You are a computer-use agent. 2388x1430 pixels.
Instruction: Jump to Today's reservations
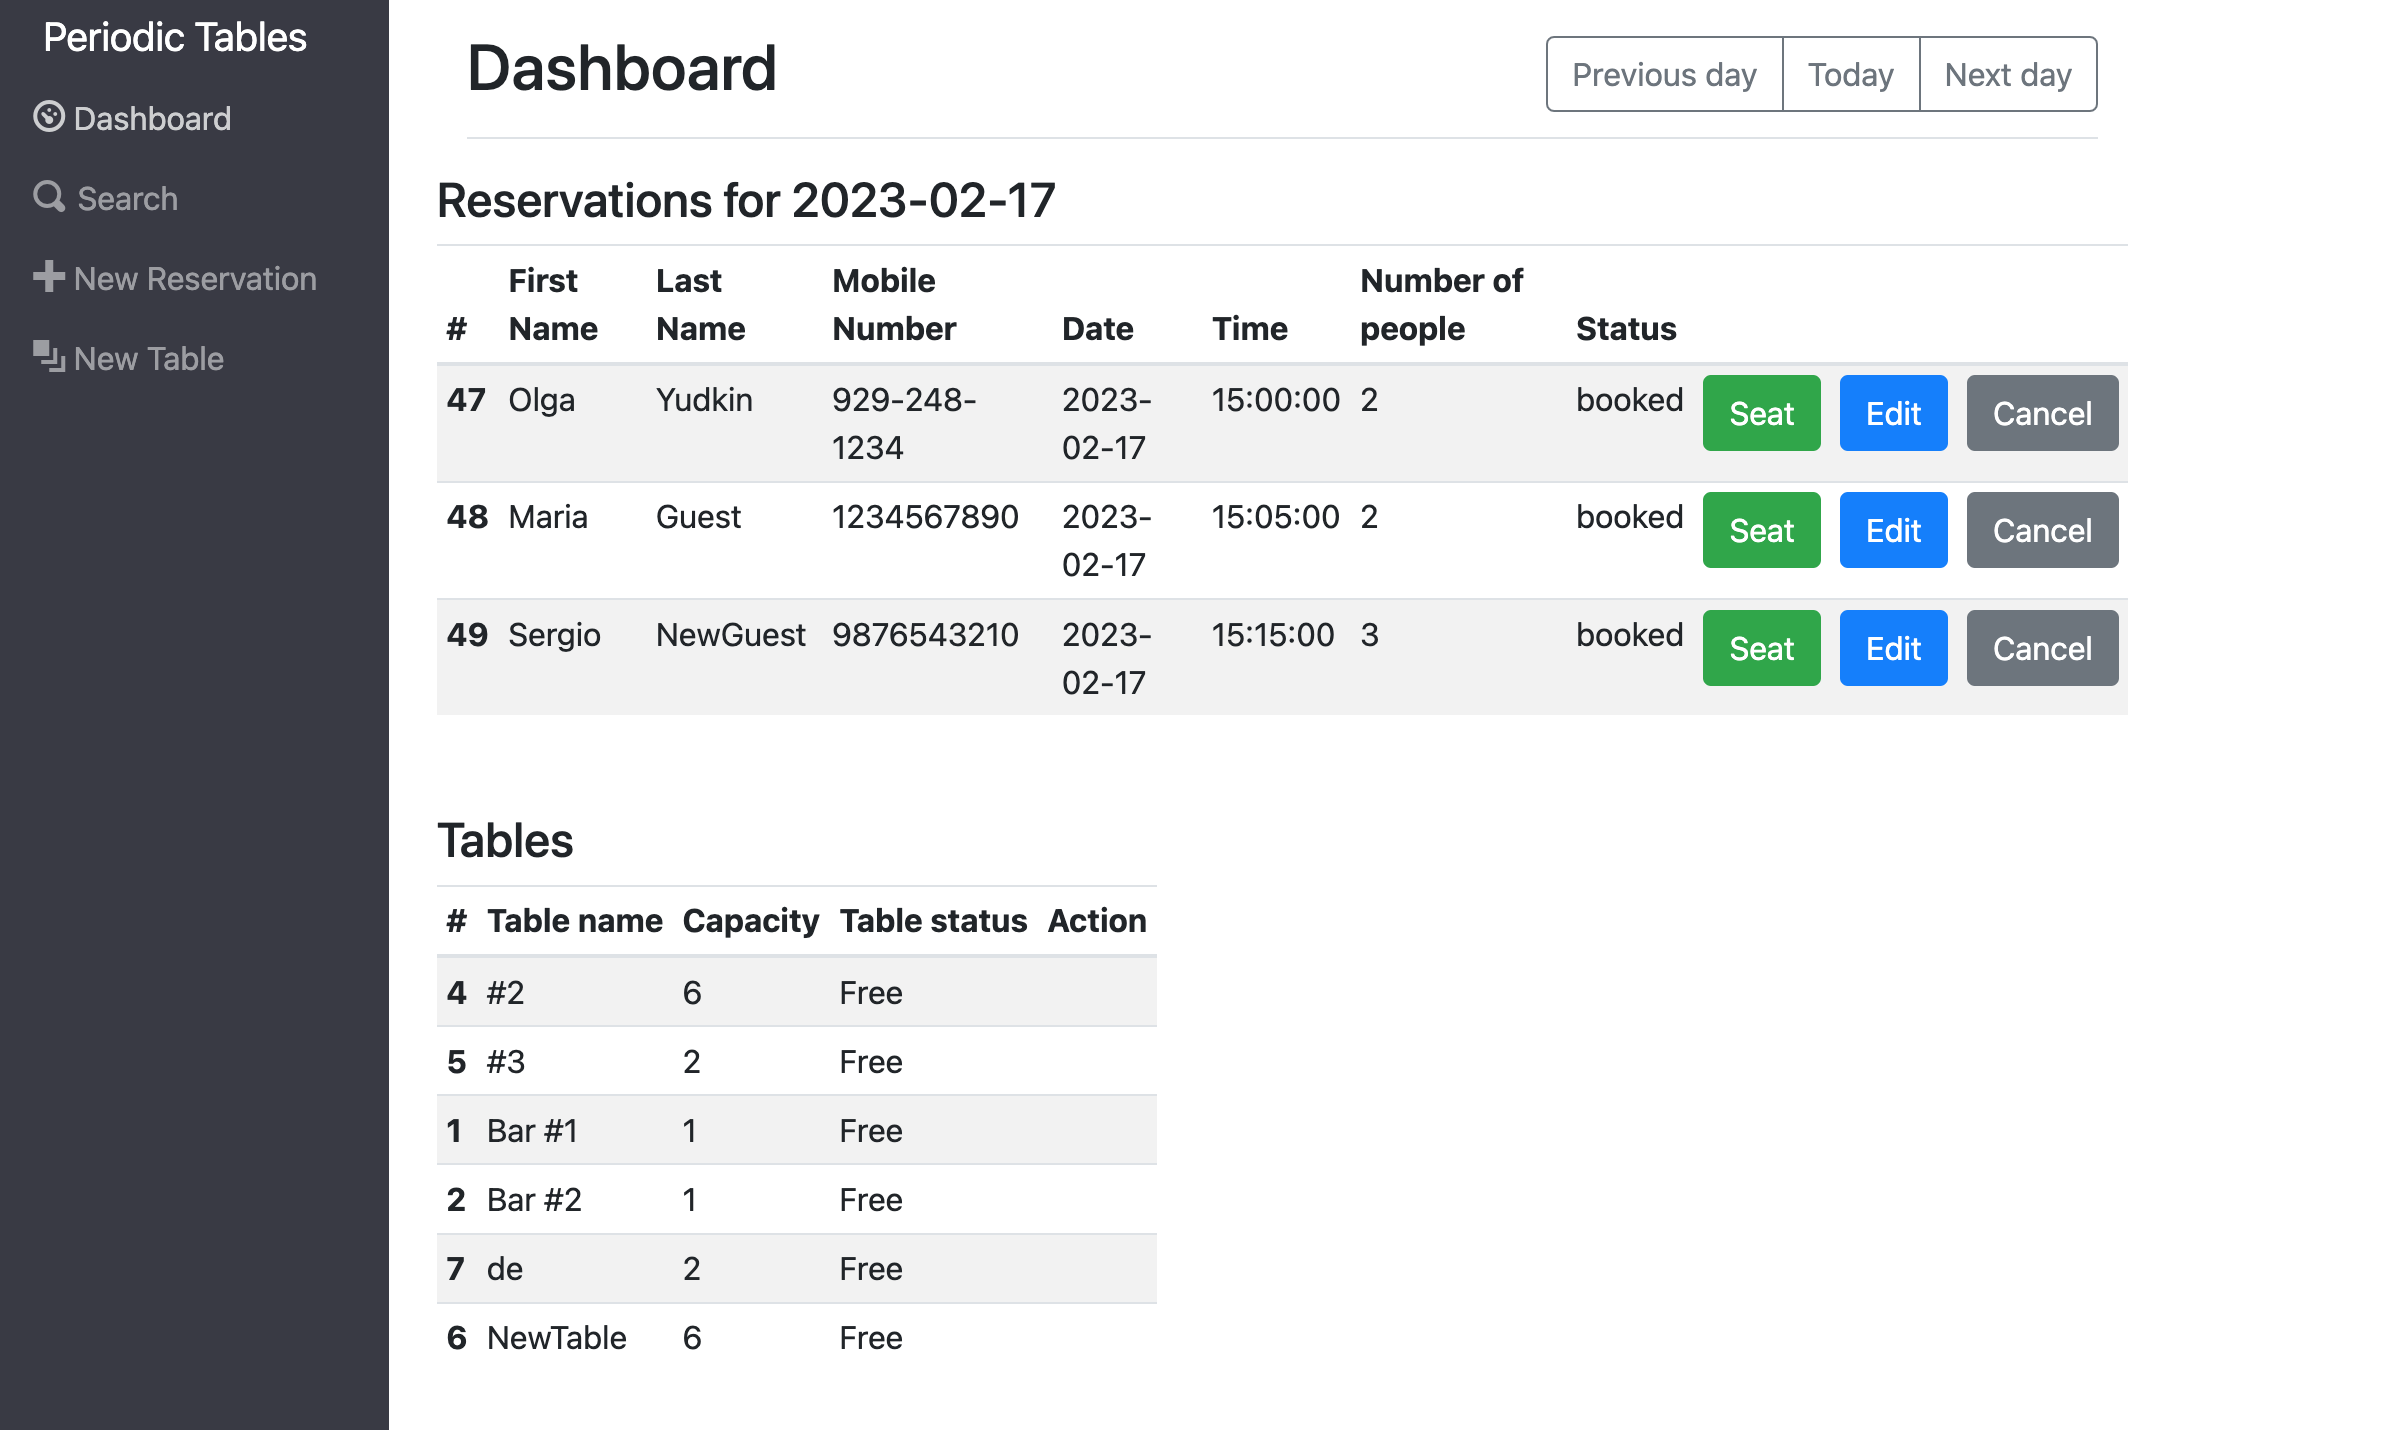(x=1850, y=74)
